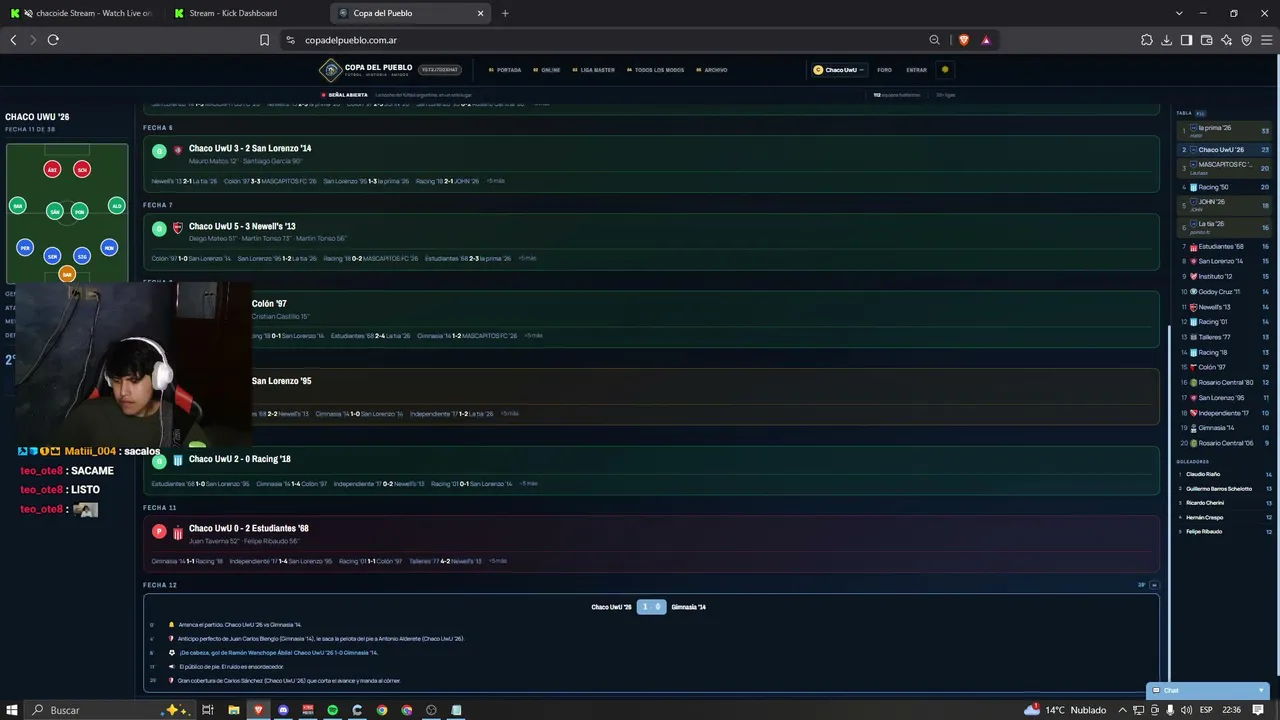Select Talleres '77 in the standings table
Screen dimensions: 1280x720
click(x=1225, y=337)
